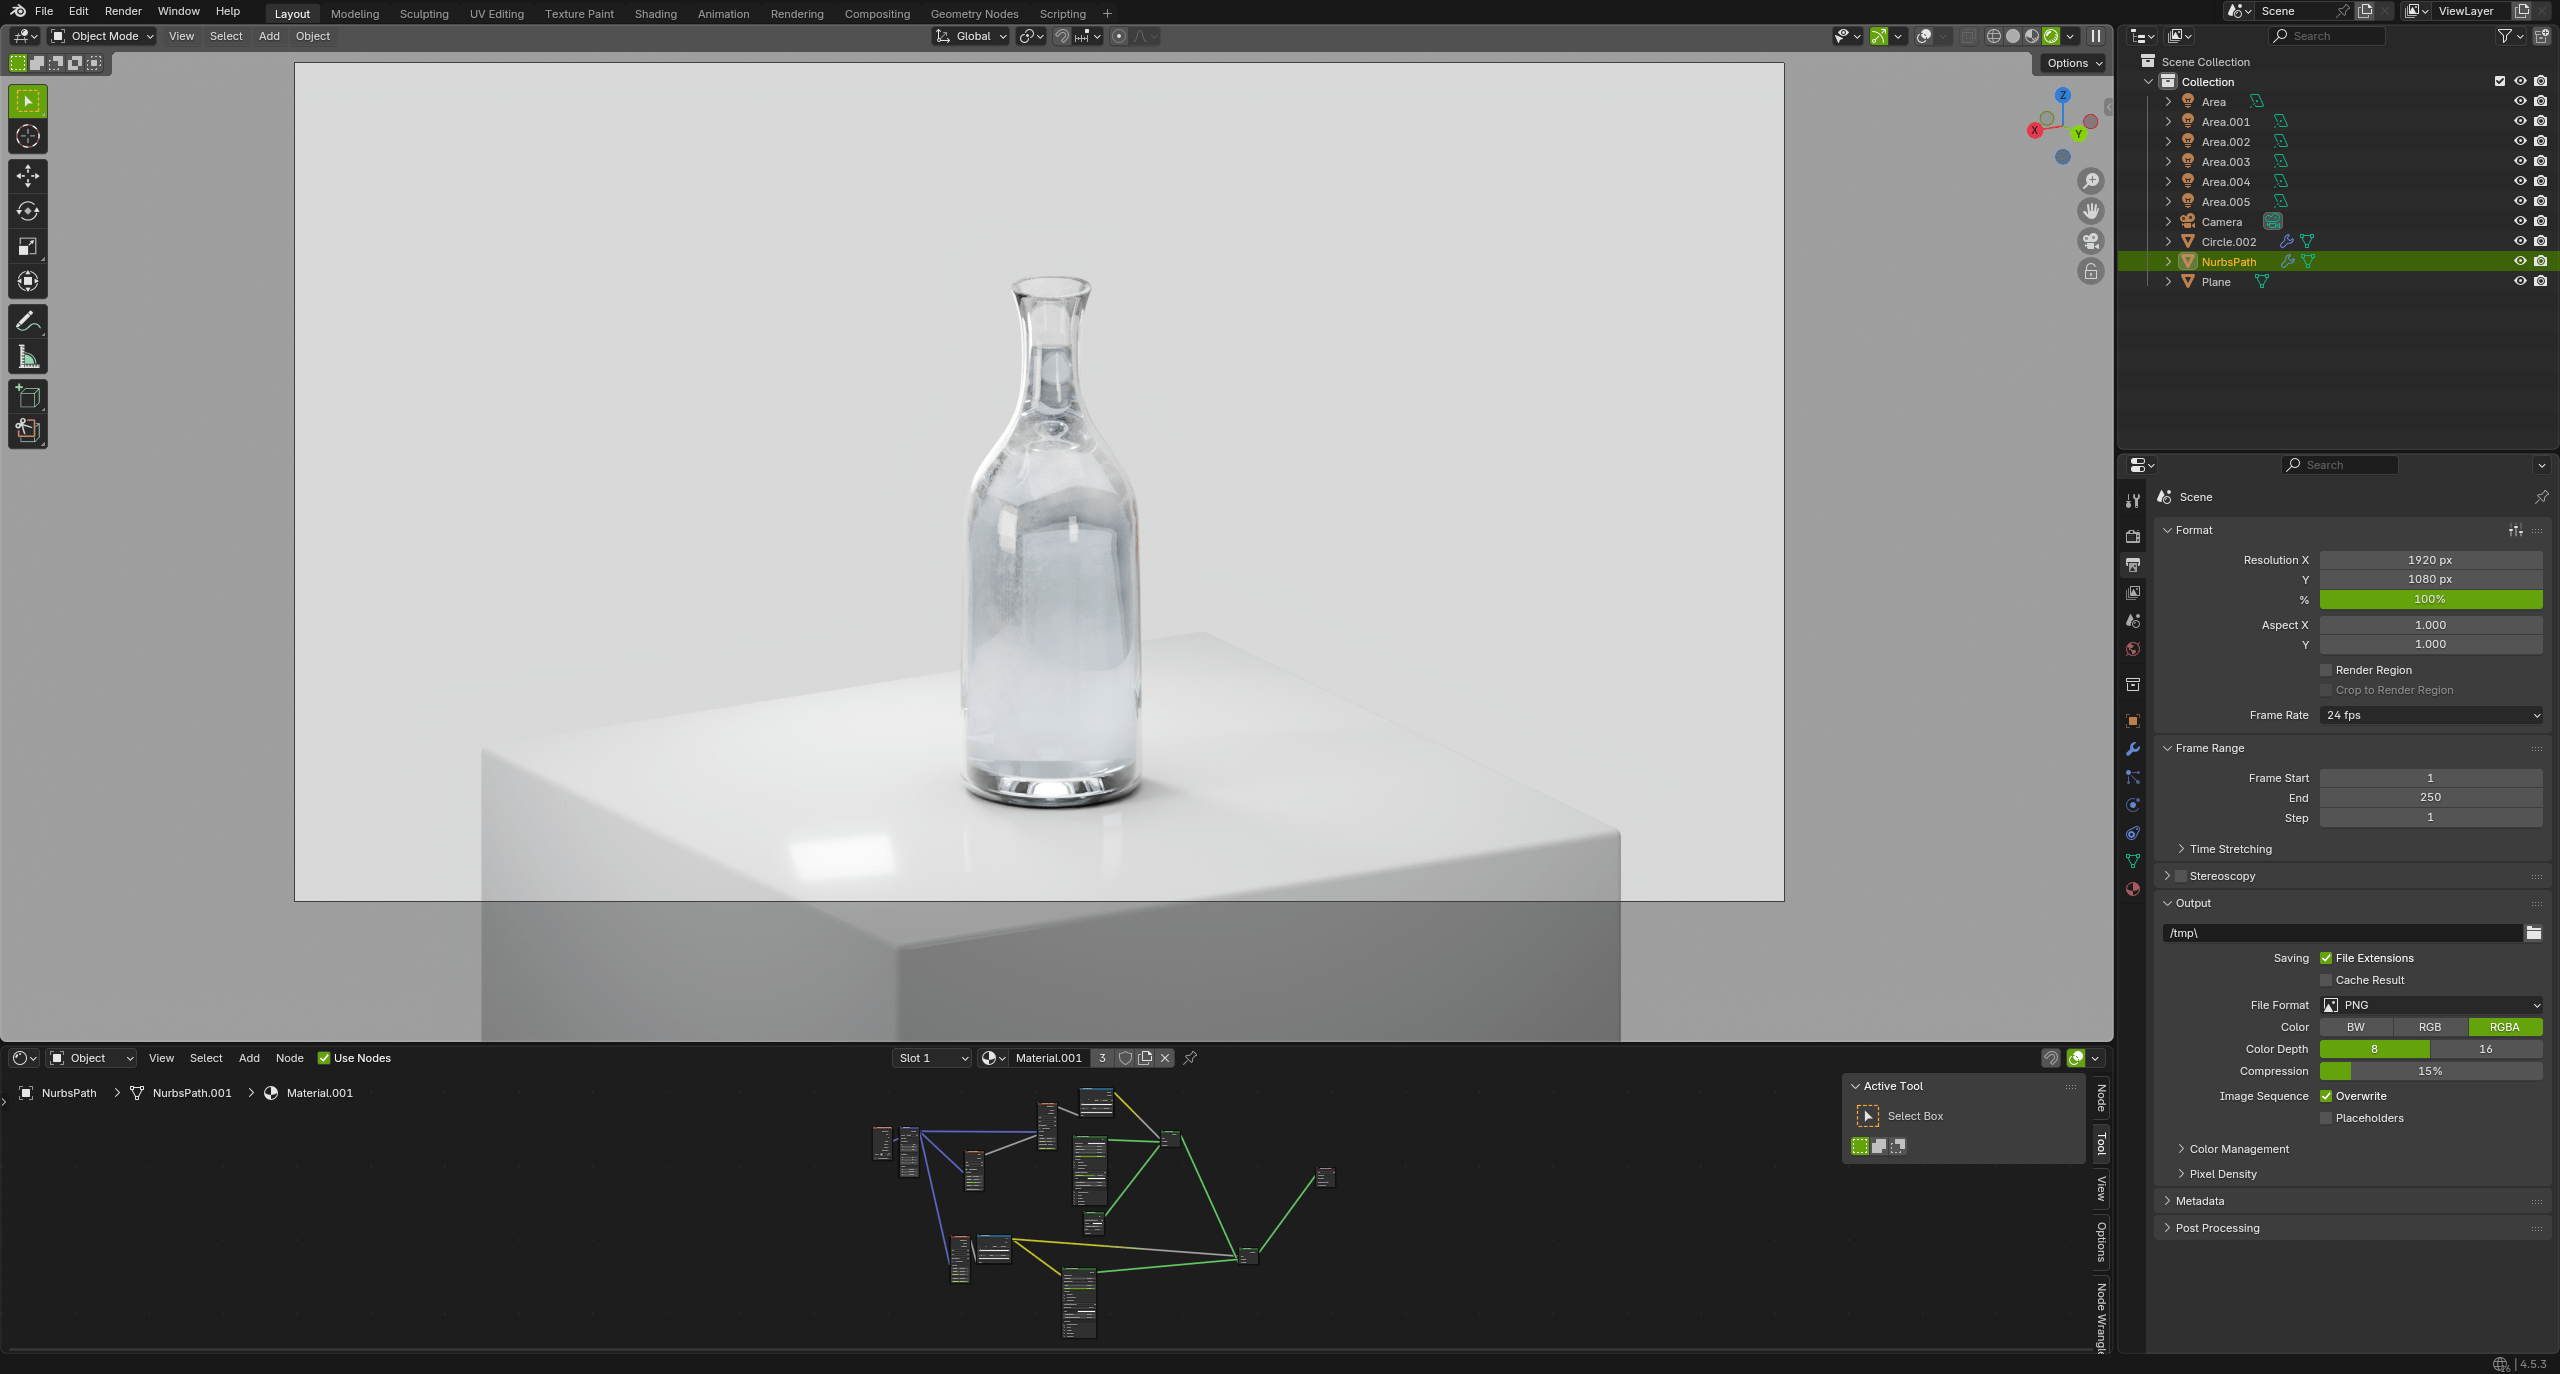
Task: Adjust the Compression slider
Action: click(2430, 1071)
